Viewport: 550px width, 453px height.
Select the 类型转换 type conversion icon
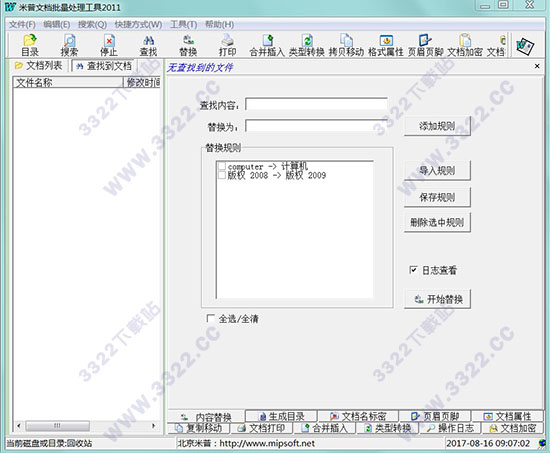(x=307, y=46)
